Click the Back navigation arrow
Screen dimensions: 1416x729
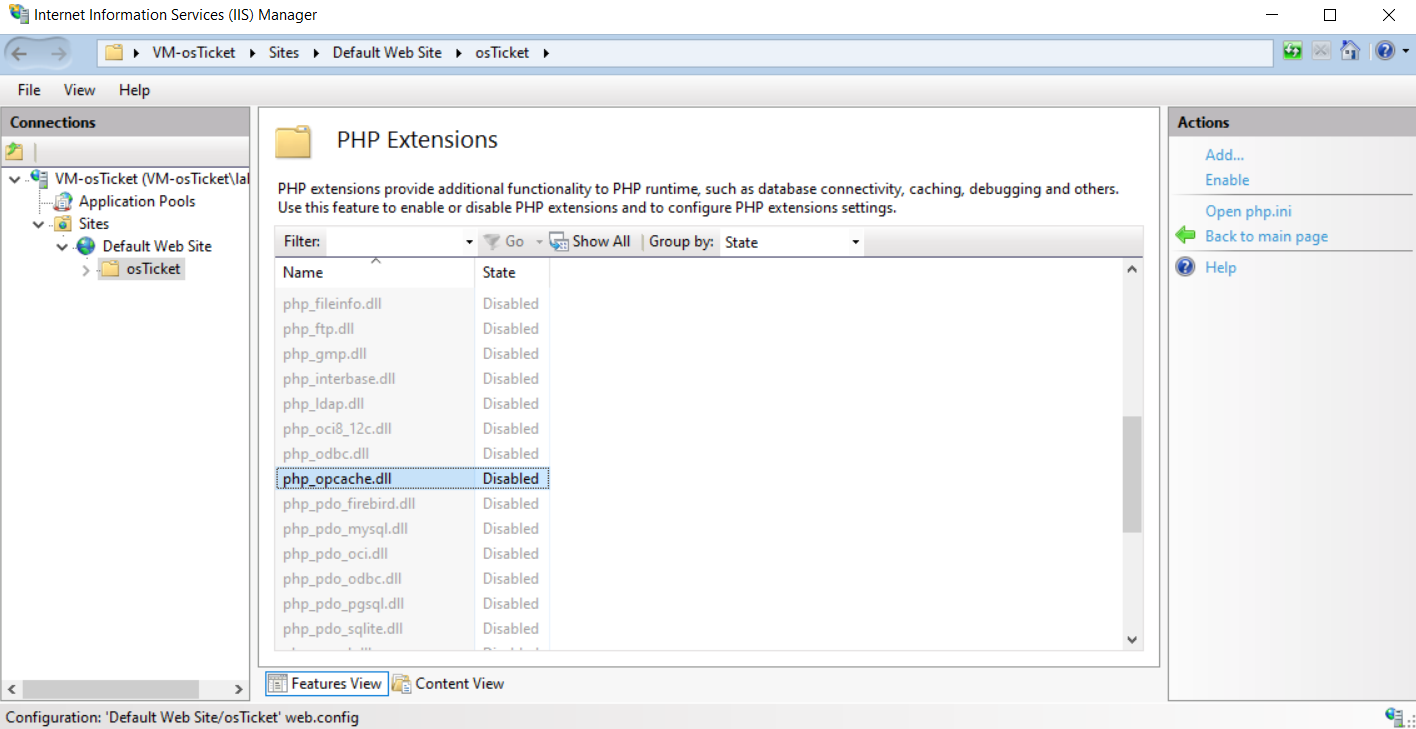(x=19, y=53)
